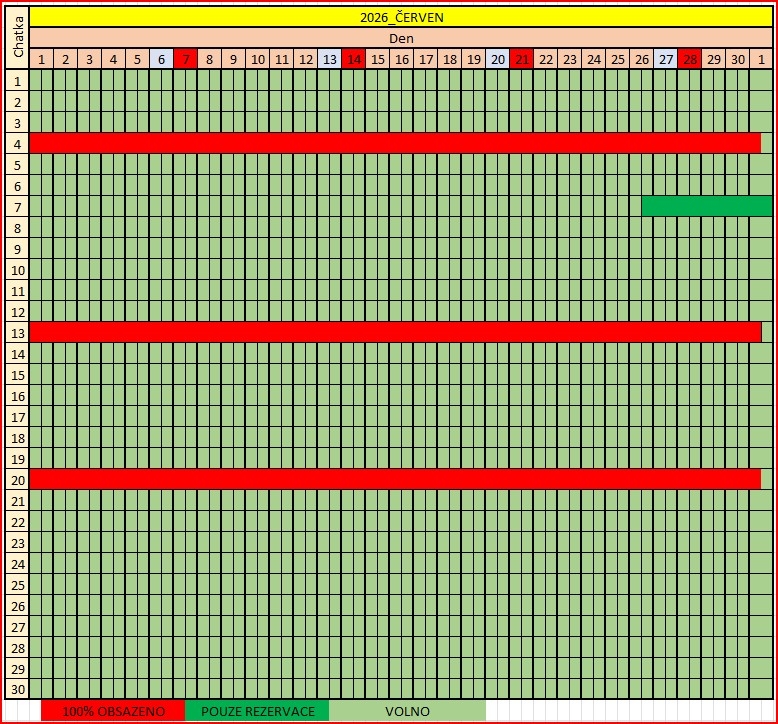Select the day 30 column header
This screenshot has width=778, height=724.
pyautogui.click(x=737, y=59)
